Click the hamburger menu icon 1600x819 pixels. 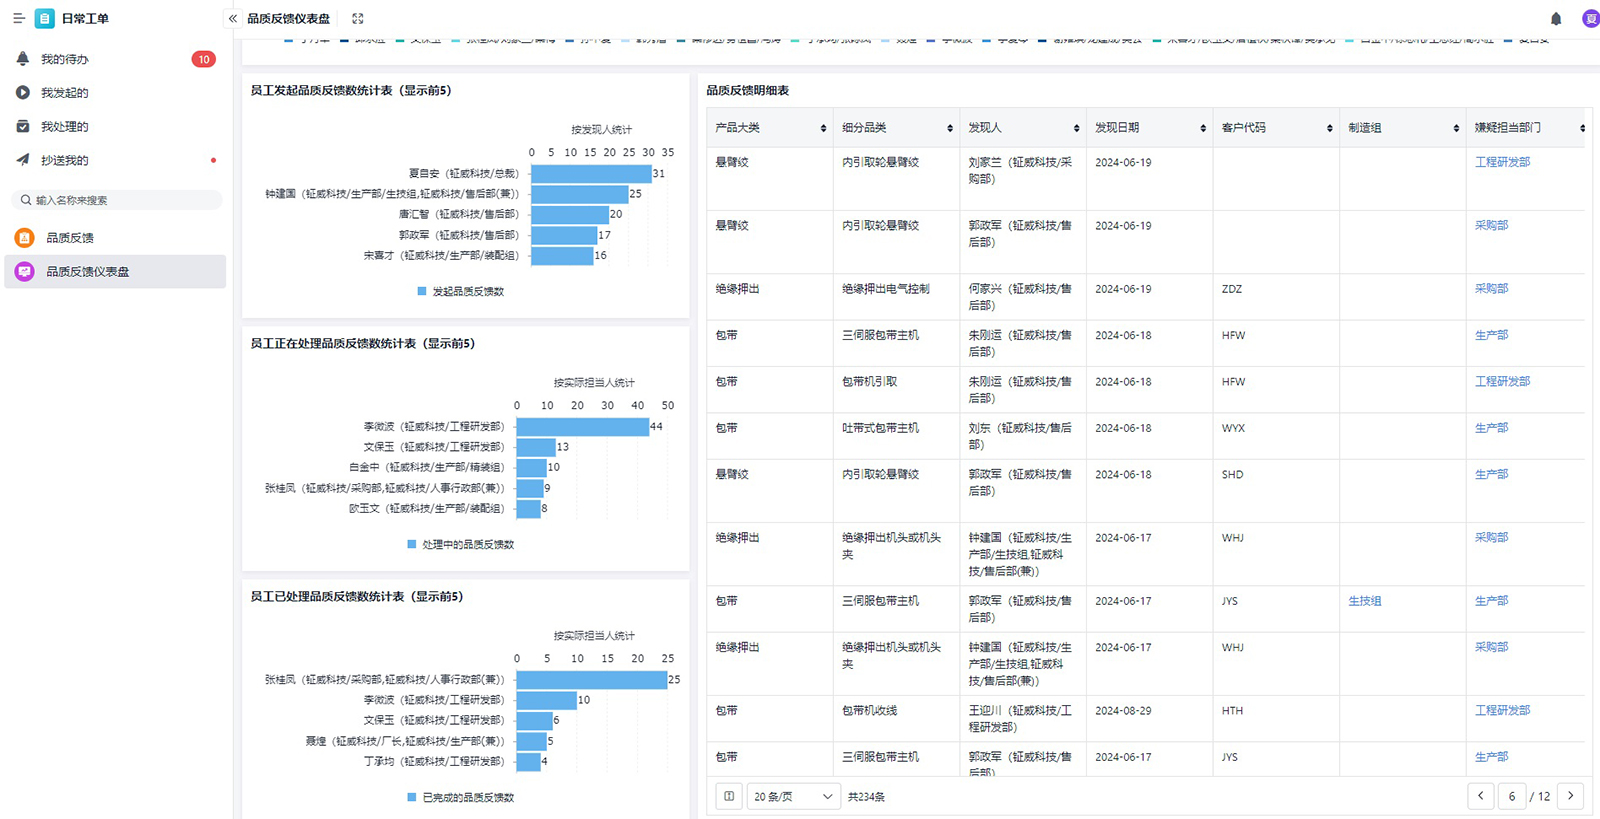18,18
